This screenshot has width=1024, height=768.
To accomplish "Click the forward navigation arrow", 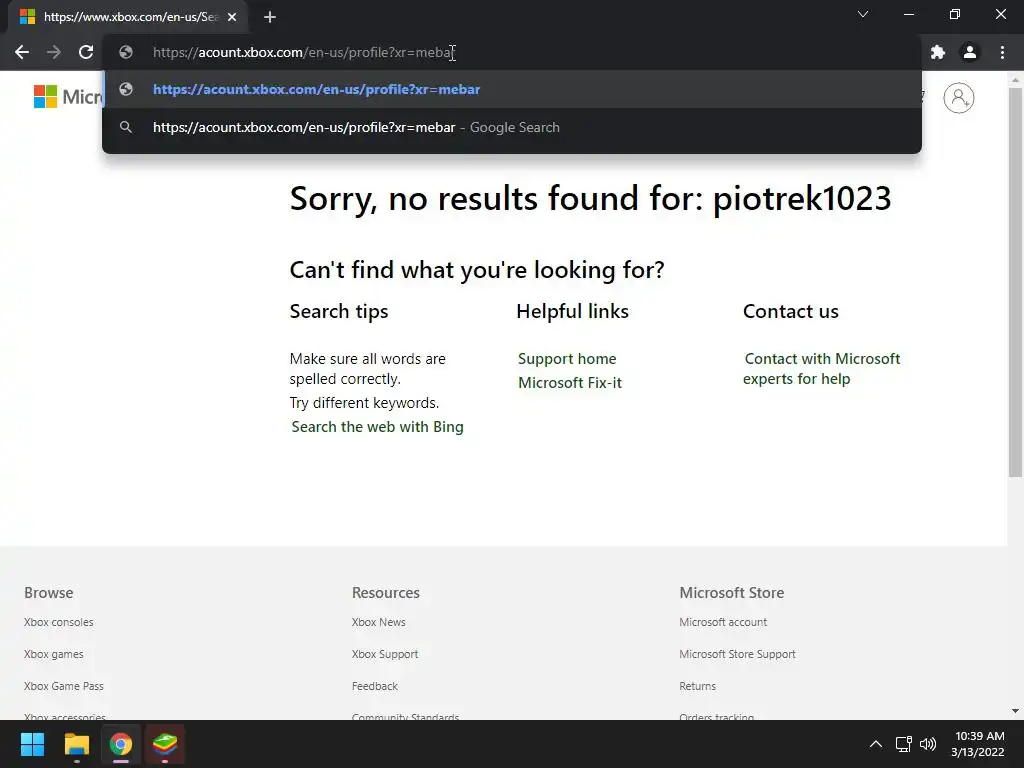I will pyautogui.click(x=54, y=52).
